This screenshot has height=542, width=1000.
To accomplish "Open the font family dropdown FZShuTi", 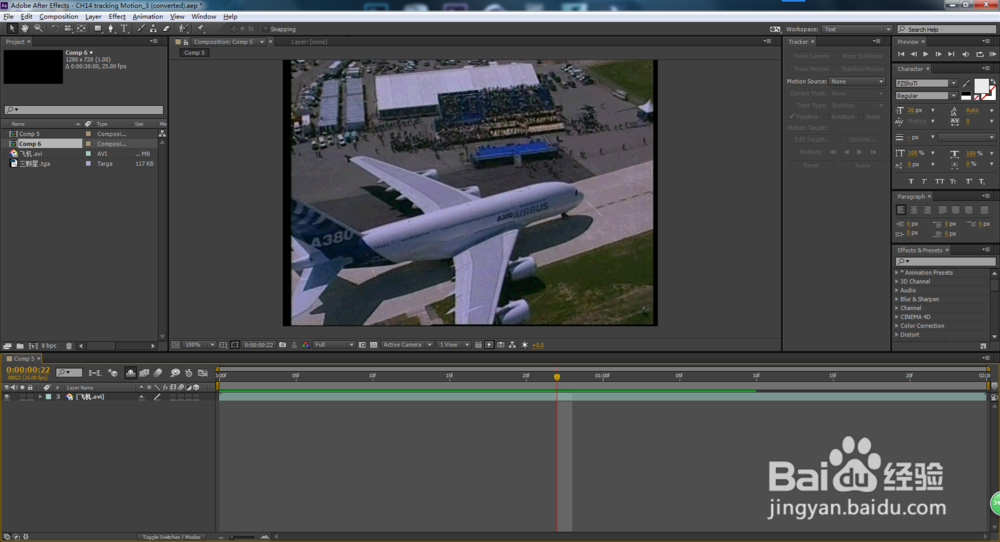I will (926, 84).
